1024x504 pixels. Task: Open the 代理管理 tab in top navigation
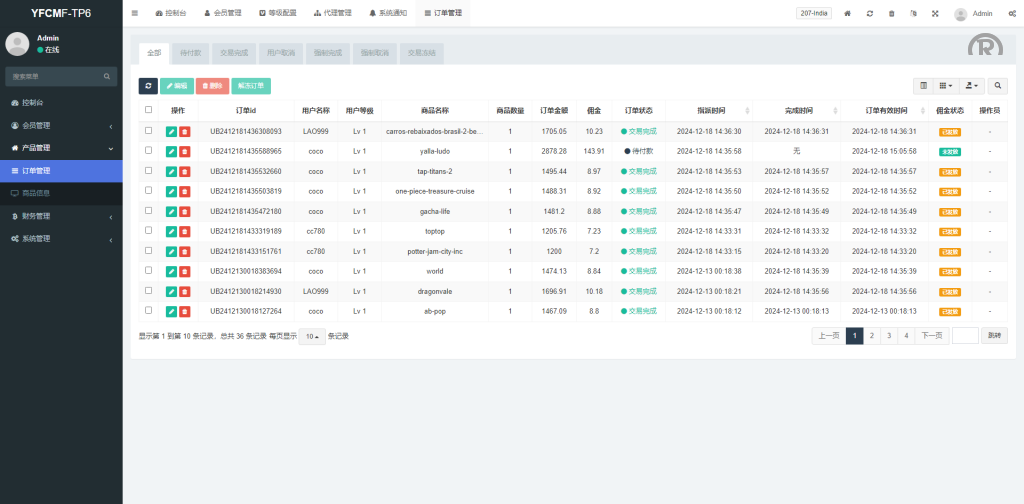(332, 14)
